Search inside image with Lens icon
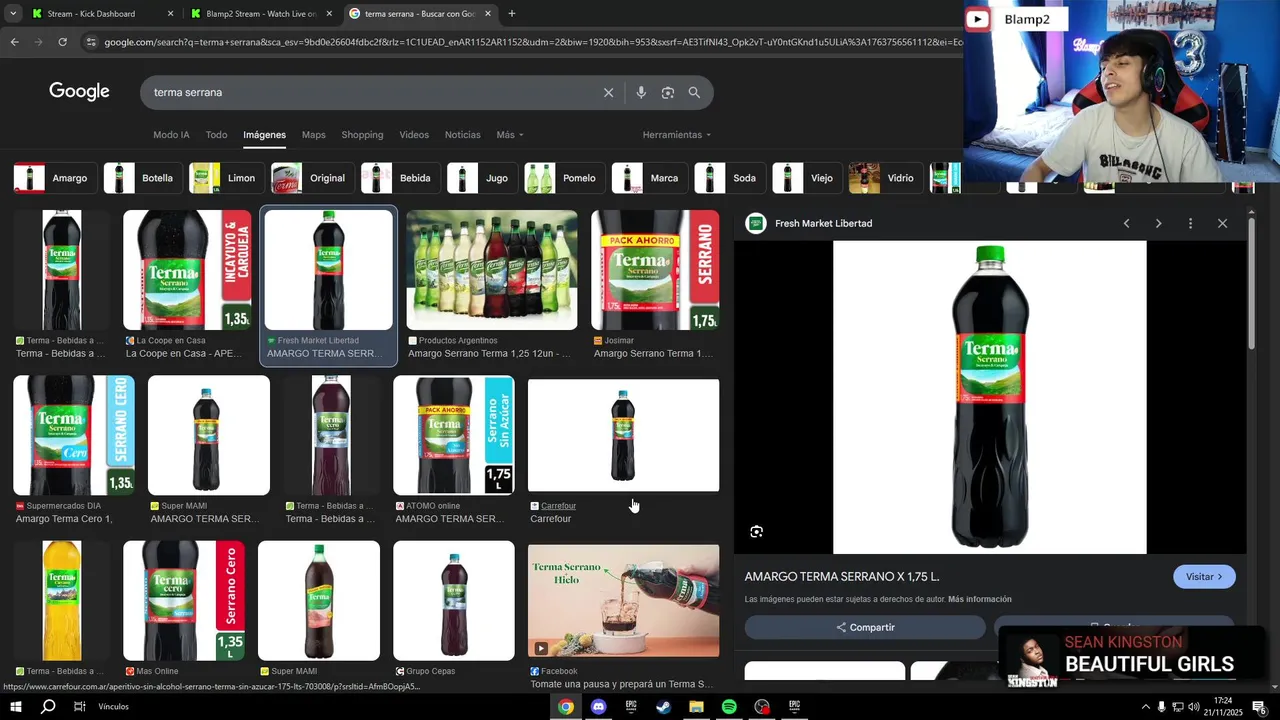This screenshot has height=720, width=1280. (x=757, y=532)
